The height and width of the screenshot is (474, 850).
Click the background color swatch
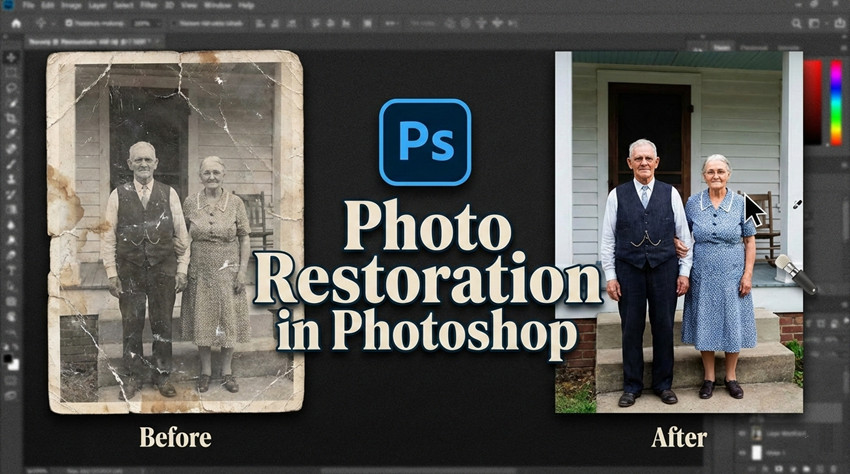click(15, 365)
